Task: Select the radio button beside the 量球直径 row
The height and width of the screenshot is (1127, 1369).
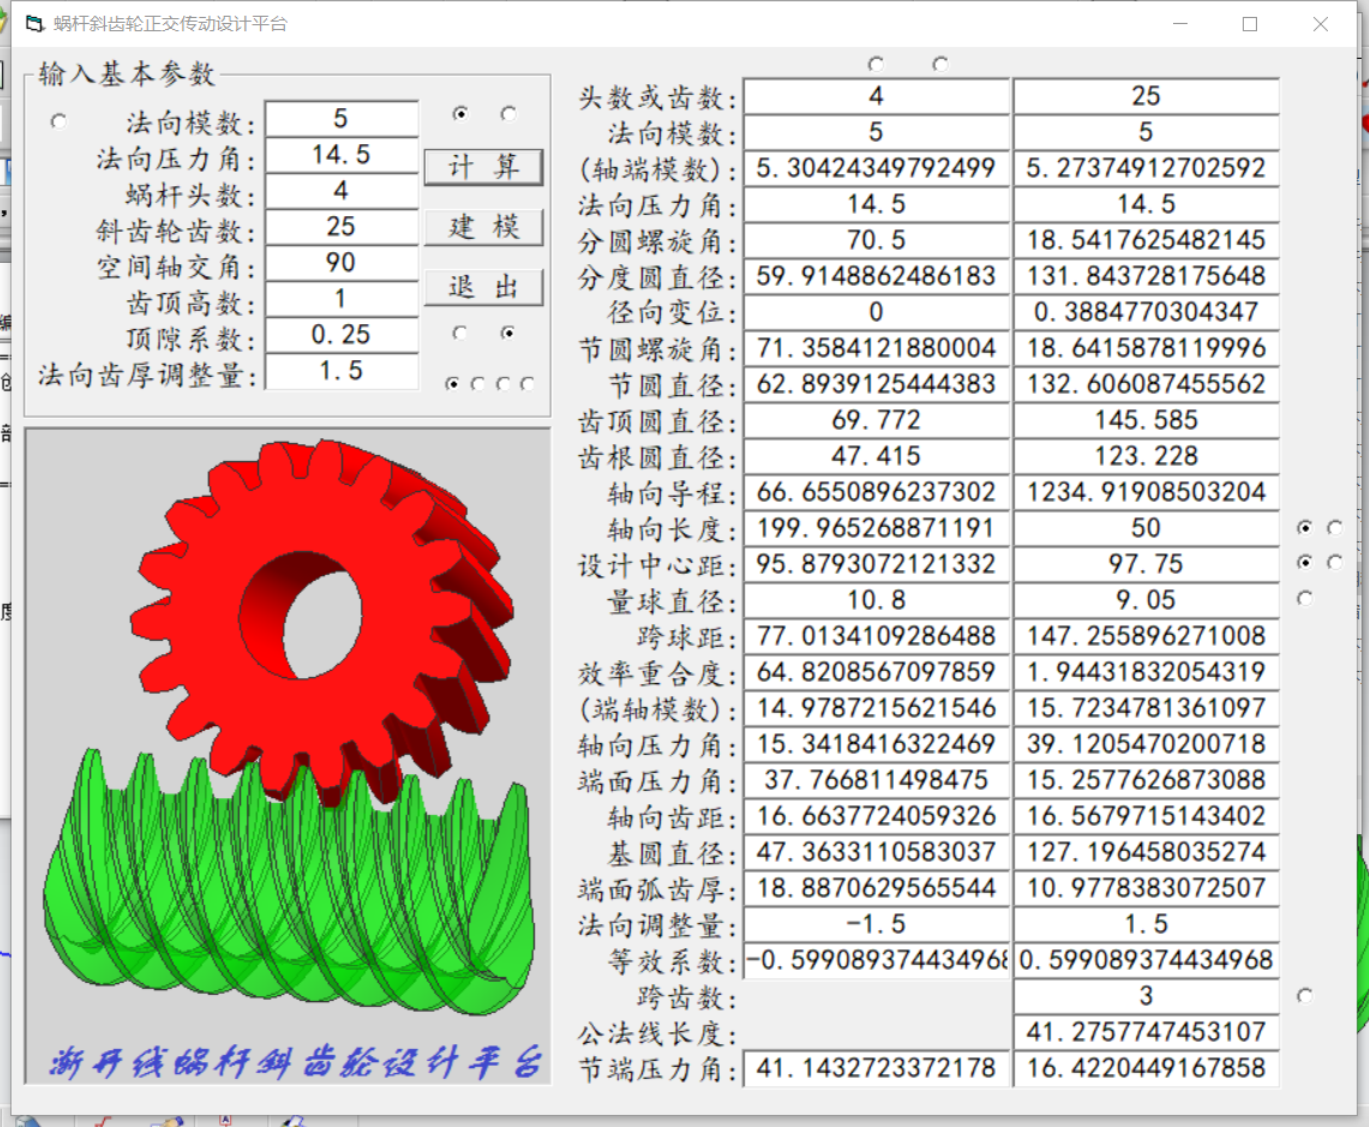Action: (x=1305, y=598)
